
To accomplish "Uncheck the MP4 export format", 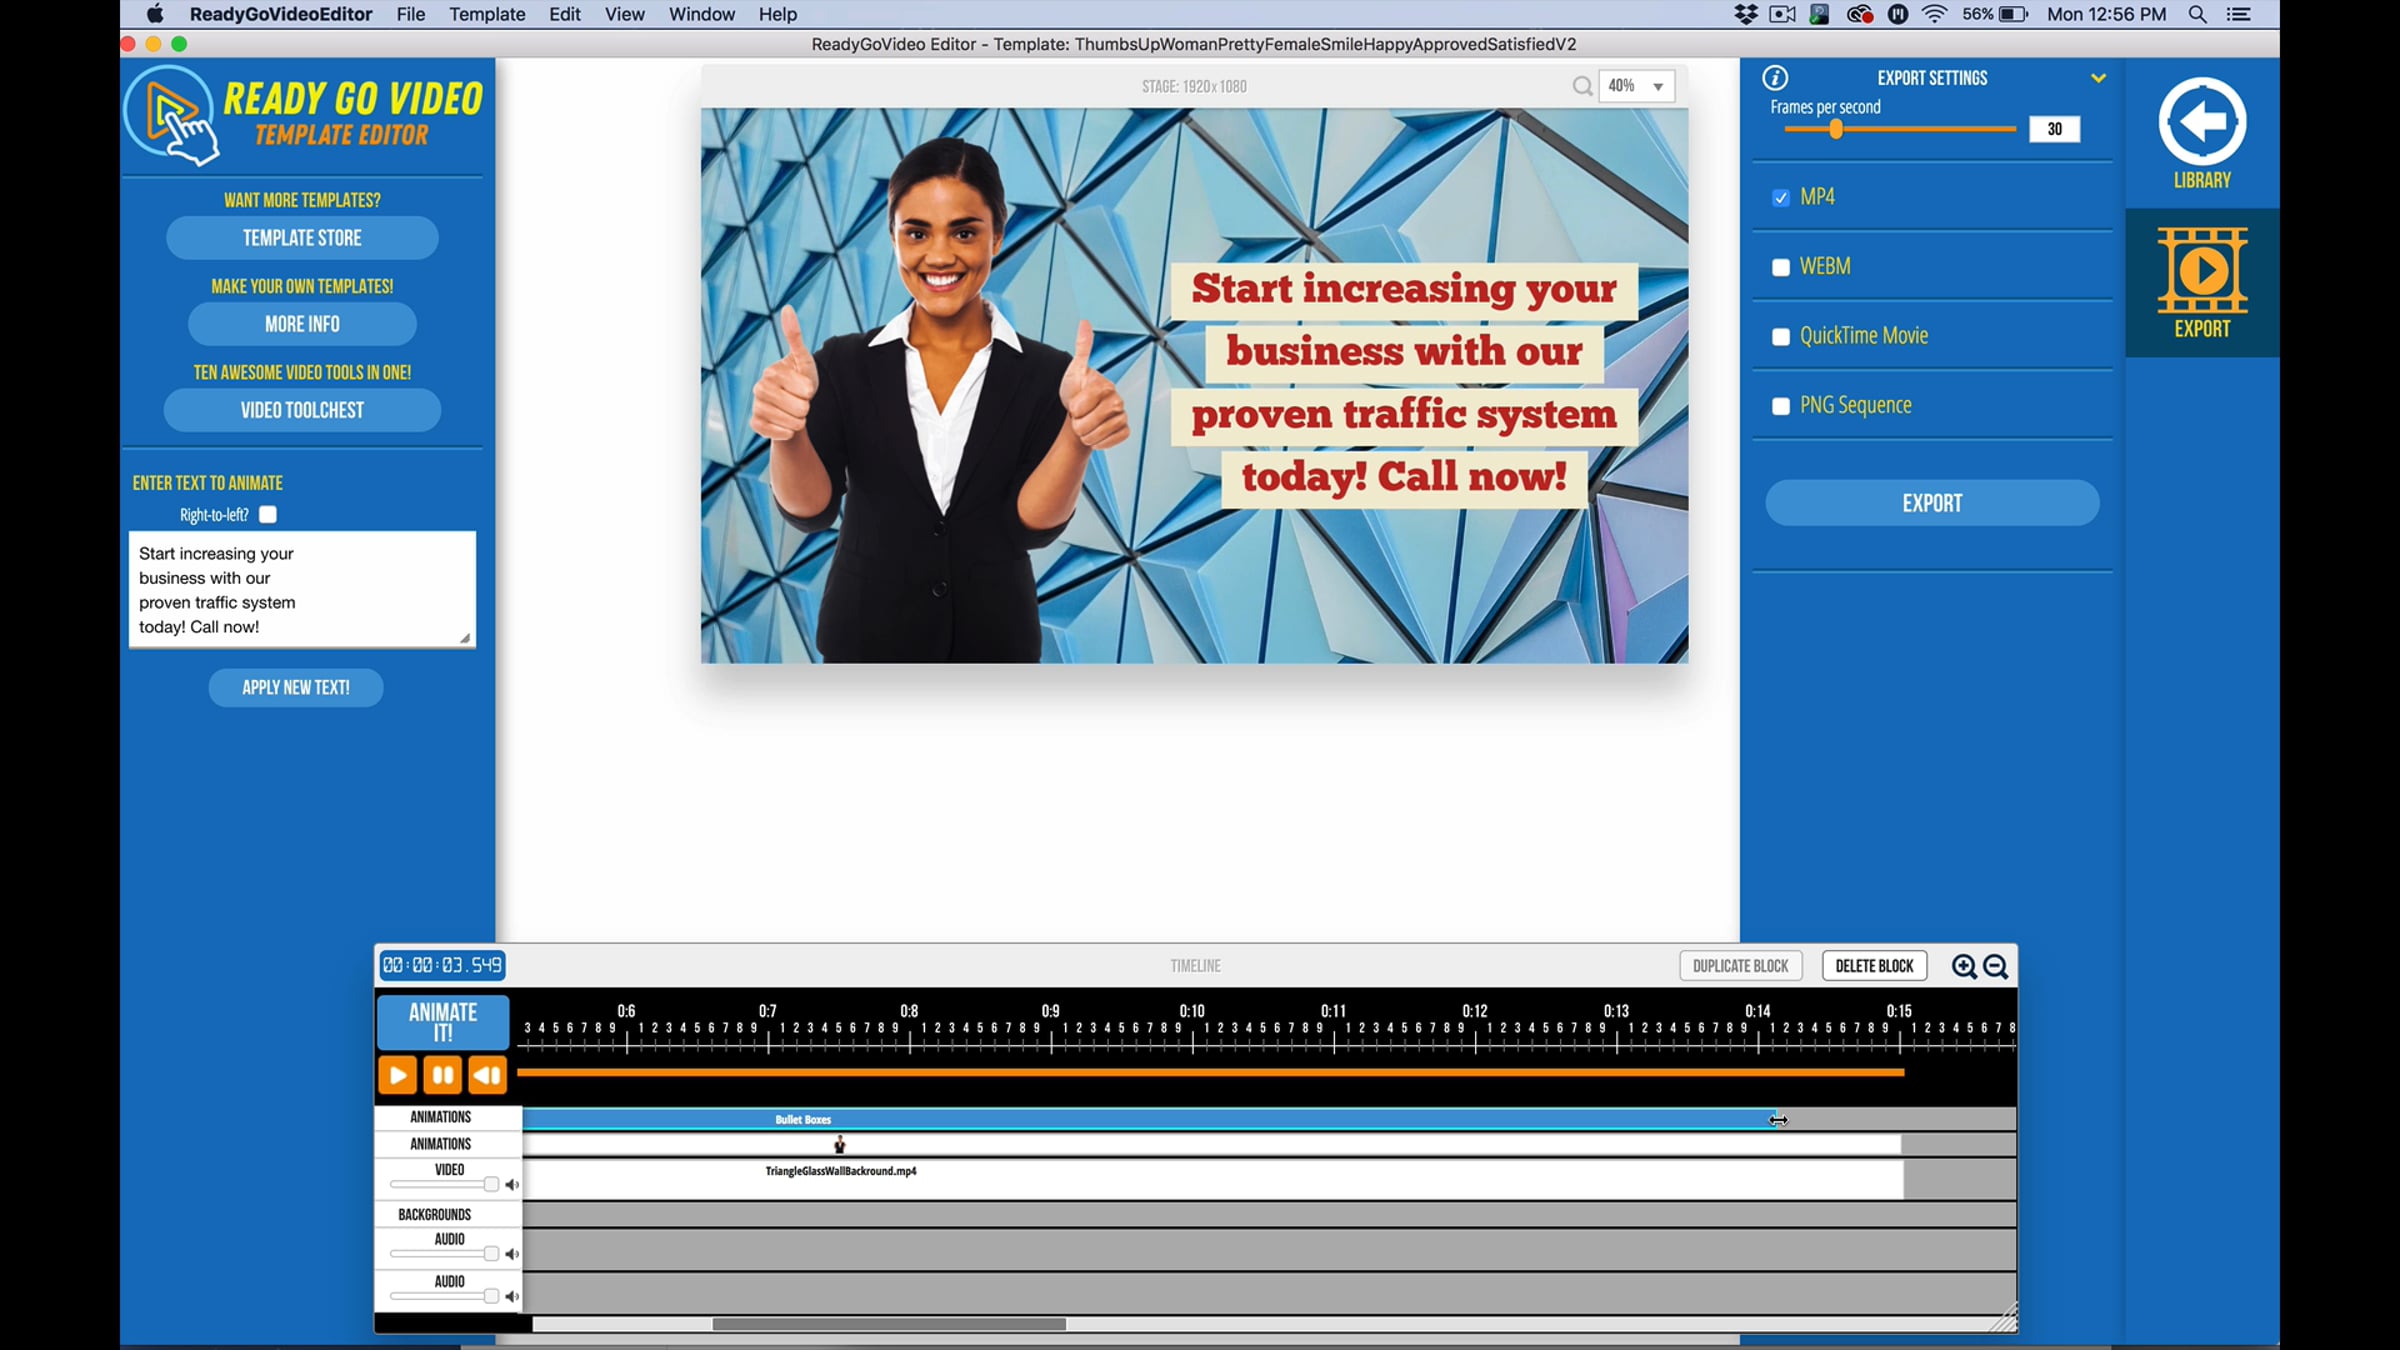I will tap(1780, 198).
